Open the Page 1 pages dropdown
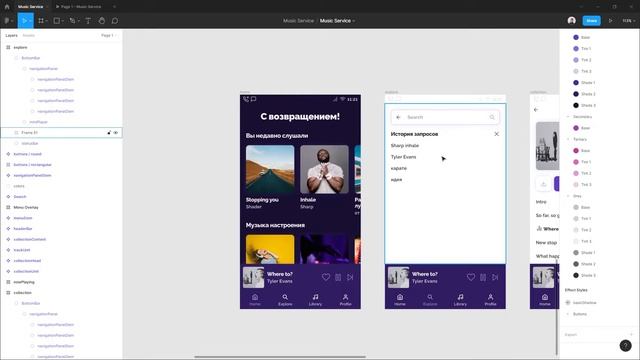Screen dimensions: 640x360 pos(109,36)
